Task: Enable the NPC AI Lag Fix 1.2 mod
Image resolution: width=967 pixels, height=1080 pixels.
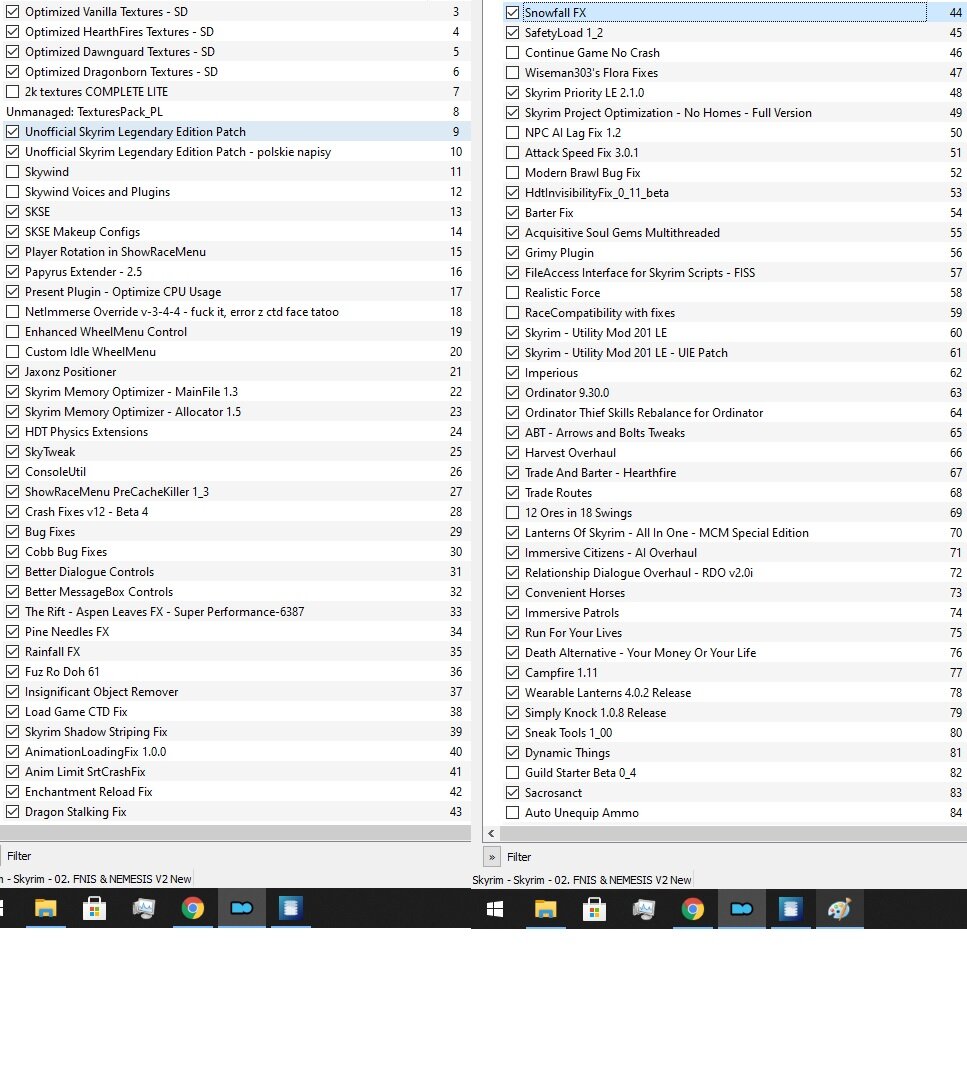Action: (512, 132)
